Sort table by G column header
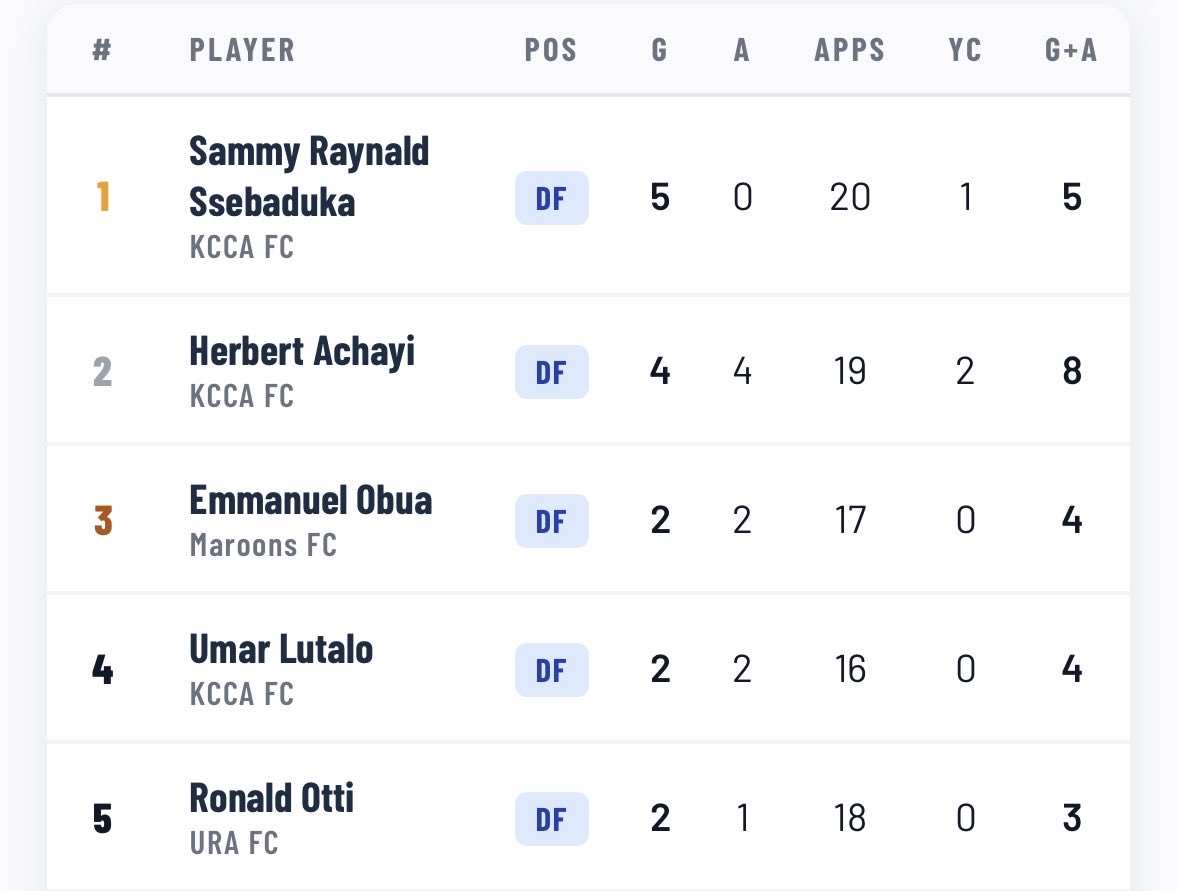 tap(659, 50)
